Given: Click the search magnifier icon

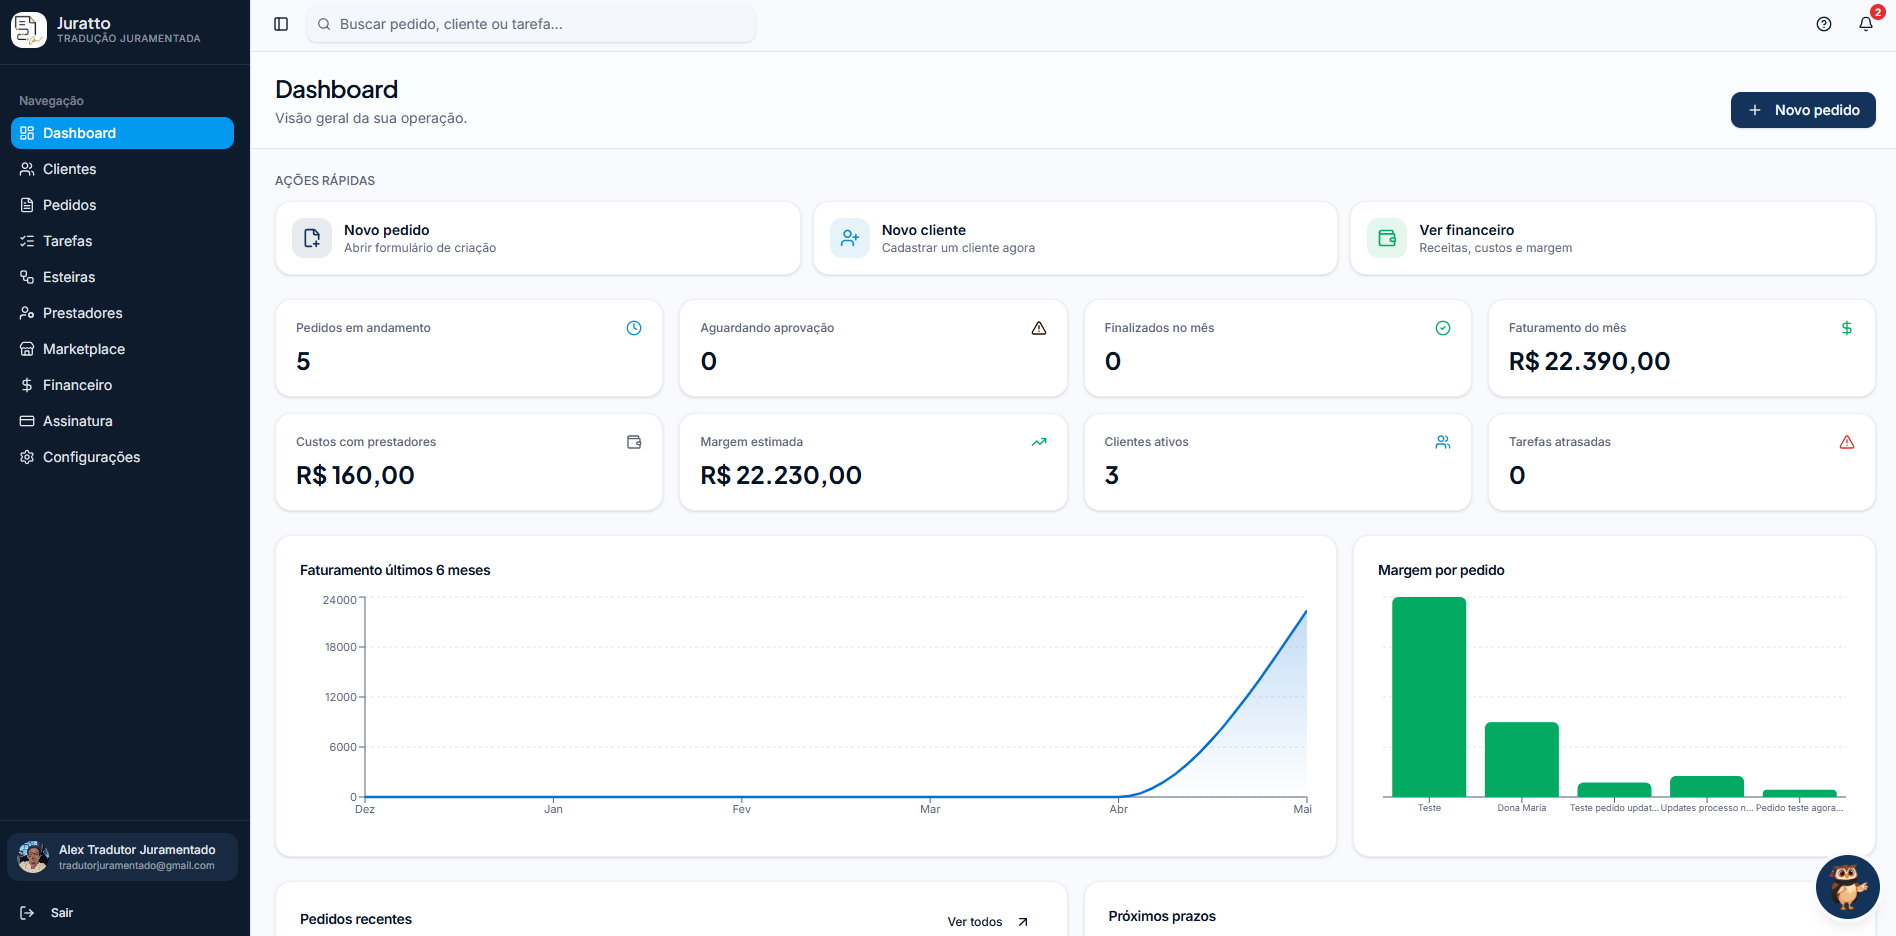Looking at the screenshot, I should 324,24.
